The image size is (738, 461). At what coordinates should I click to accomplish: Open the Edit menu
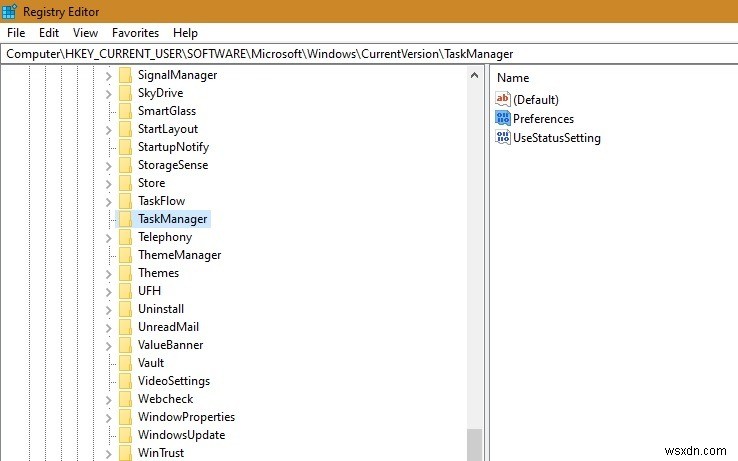tap(49, 33)
